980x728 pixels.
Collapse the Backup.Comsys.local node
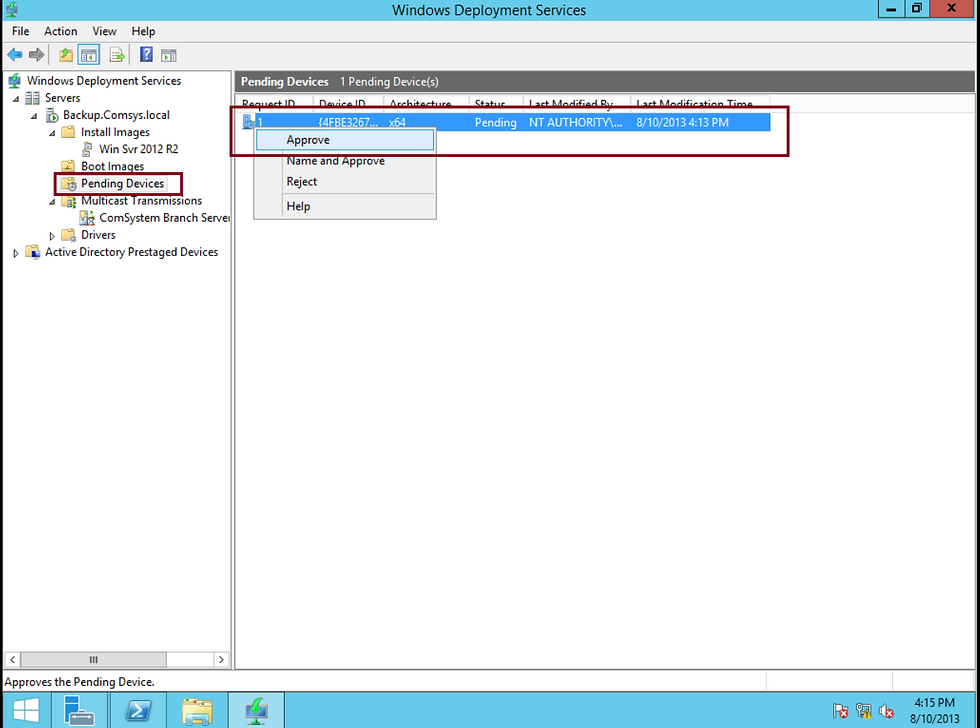point(34,116)
